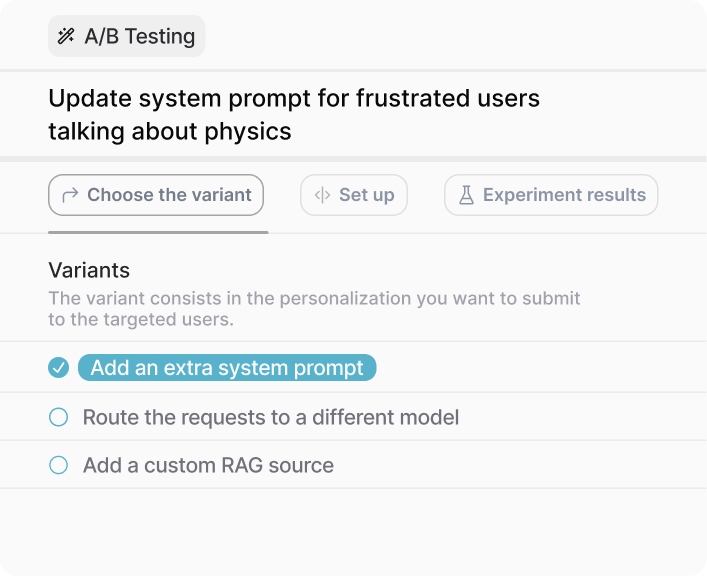Screen dimensions: 707x576
Task: Click the magic wand icon beside A/B Testing
Action: pyautogui.click(x=67, y=37)
